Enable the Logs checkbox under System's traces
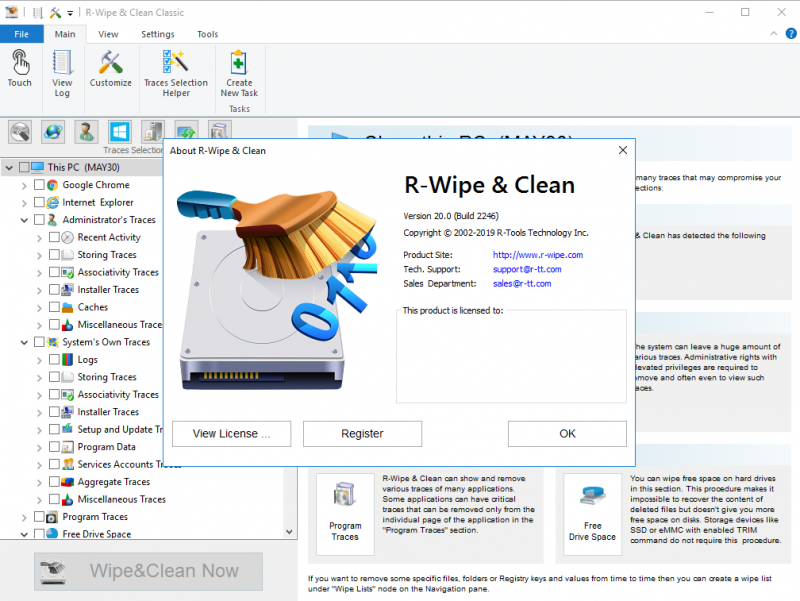The image size is (800, 601). tap(55, 360)
